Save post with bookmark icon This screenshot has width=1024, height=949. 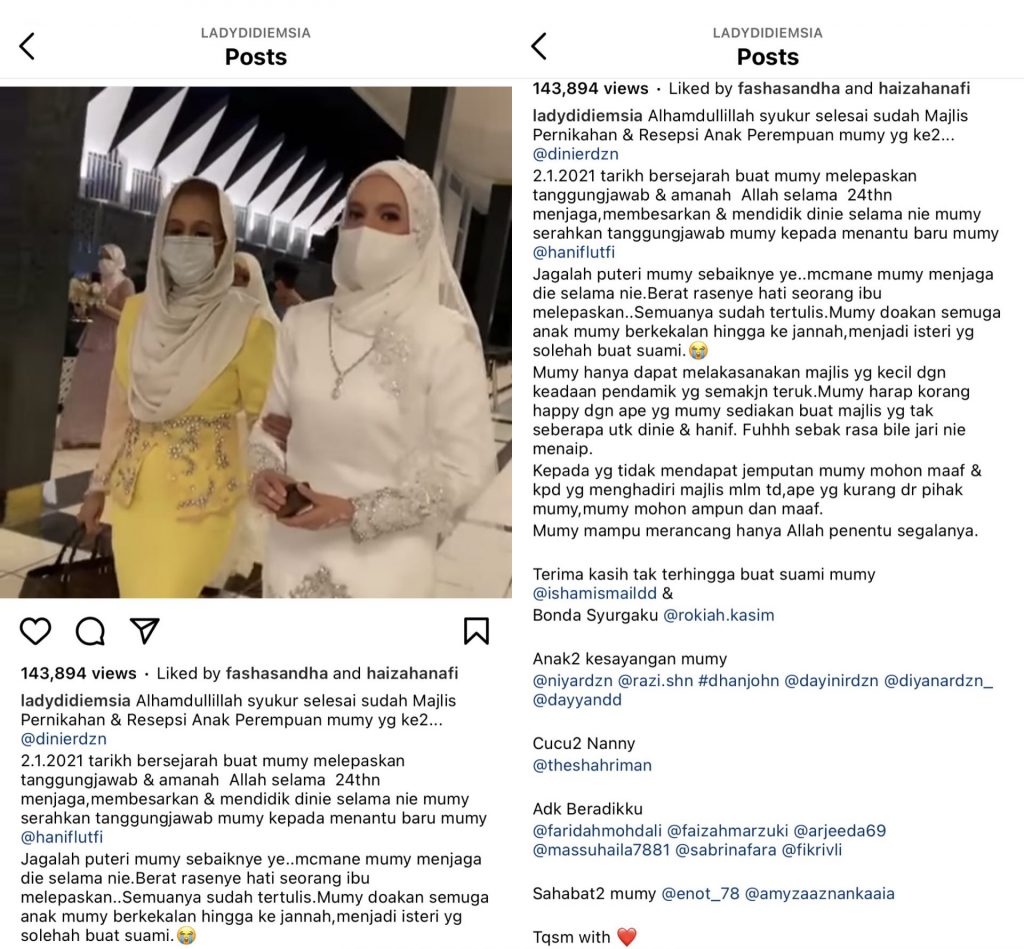pos(476,631)
